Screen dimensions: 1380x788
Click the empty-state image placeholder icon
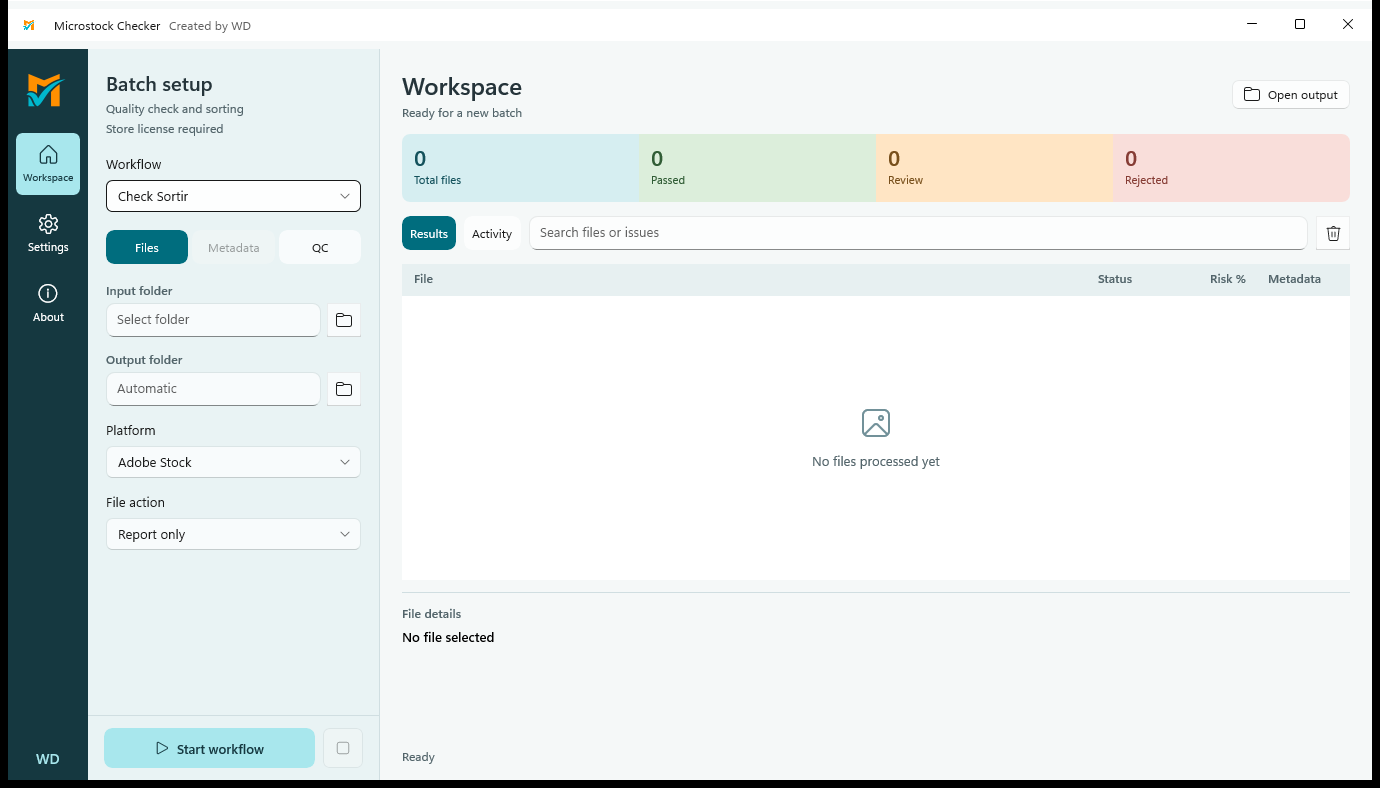tap(876, 423)
